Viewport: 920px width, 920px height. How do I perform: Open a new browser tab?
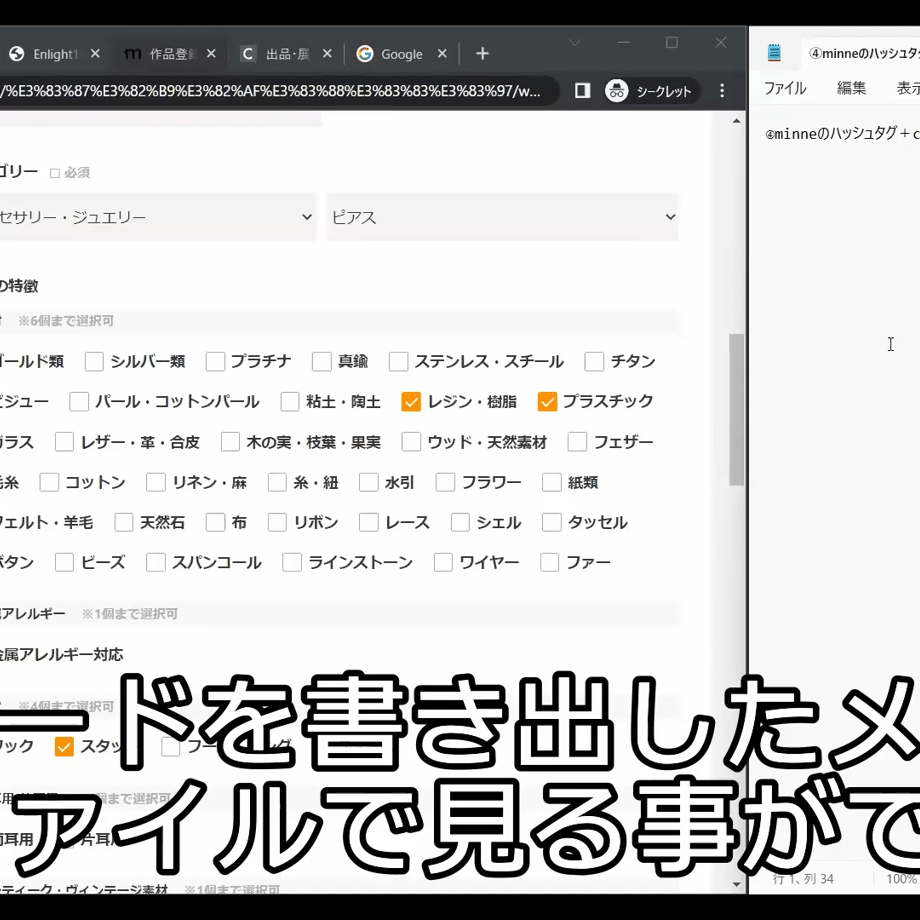coord(482,54)
